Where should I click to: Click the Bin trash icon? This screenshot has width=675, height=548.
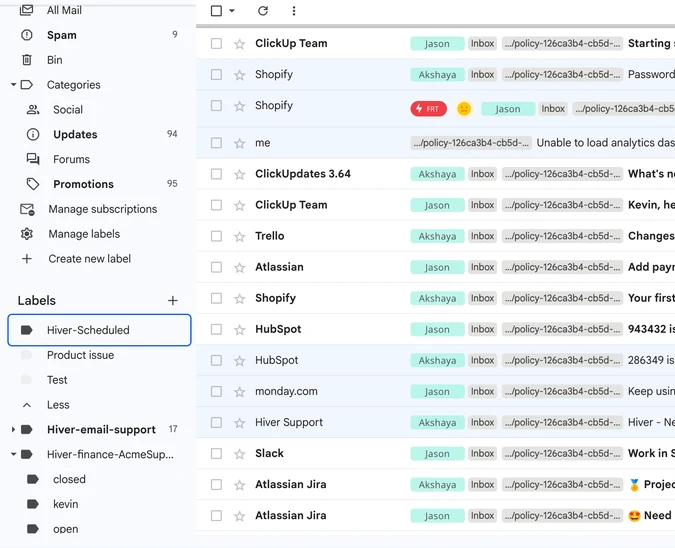(x=27, y=60)
